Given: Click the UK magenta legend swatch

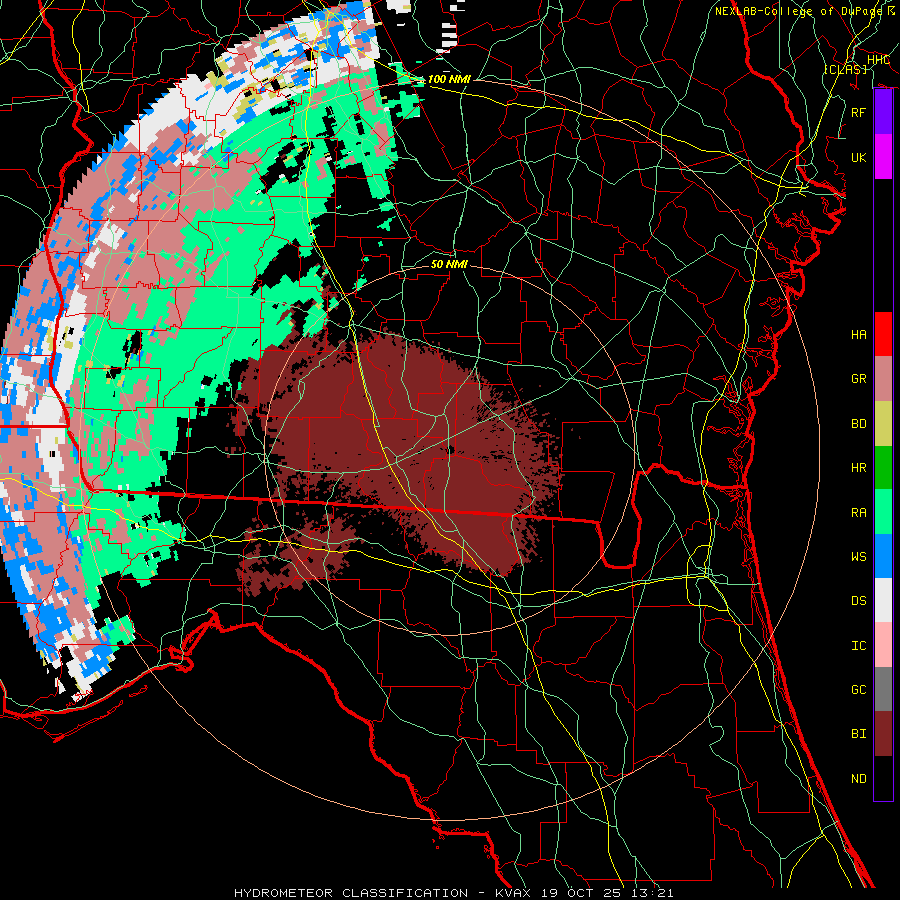Looking at the screenshot, I should [883, 157].
